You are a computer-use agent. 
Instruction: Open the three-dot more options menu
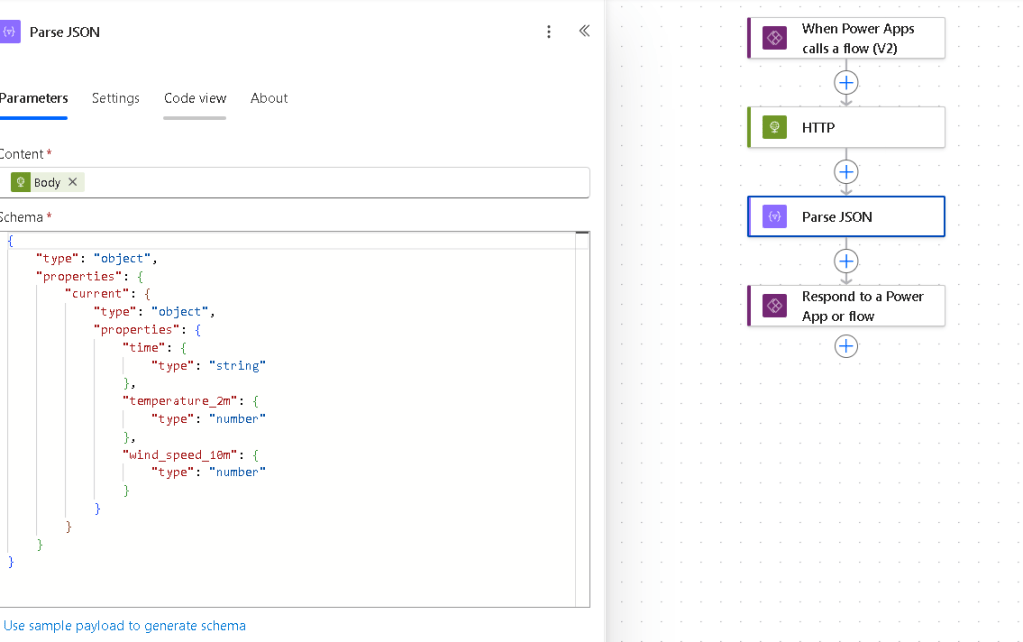[x=548, y=32]
